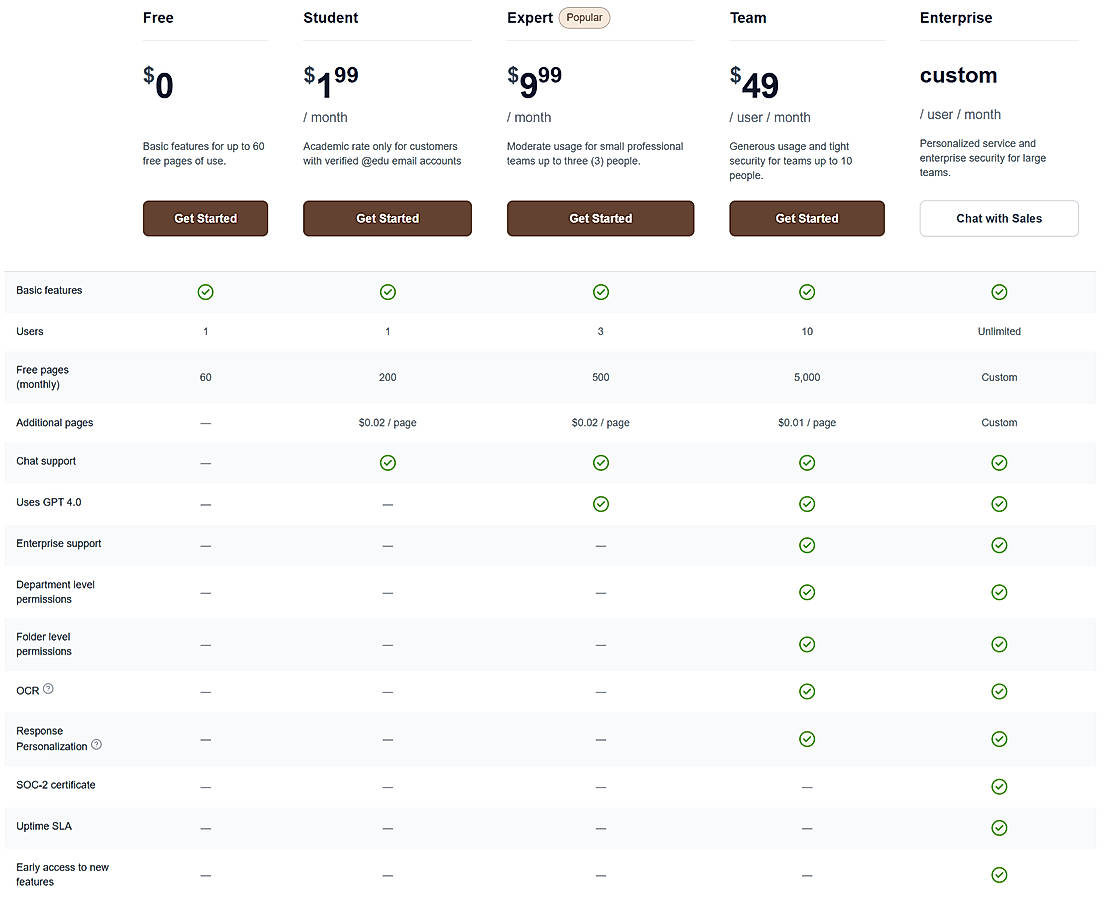The height and width of the screenshot is (905, 1108).
Task: Click Uses GPT 4.0 checkmark in Expert column
Action: 601,504
